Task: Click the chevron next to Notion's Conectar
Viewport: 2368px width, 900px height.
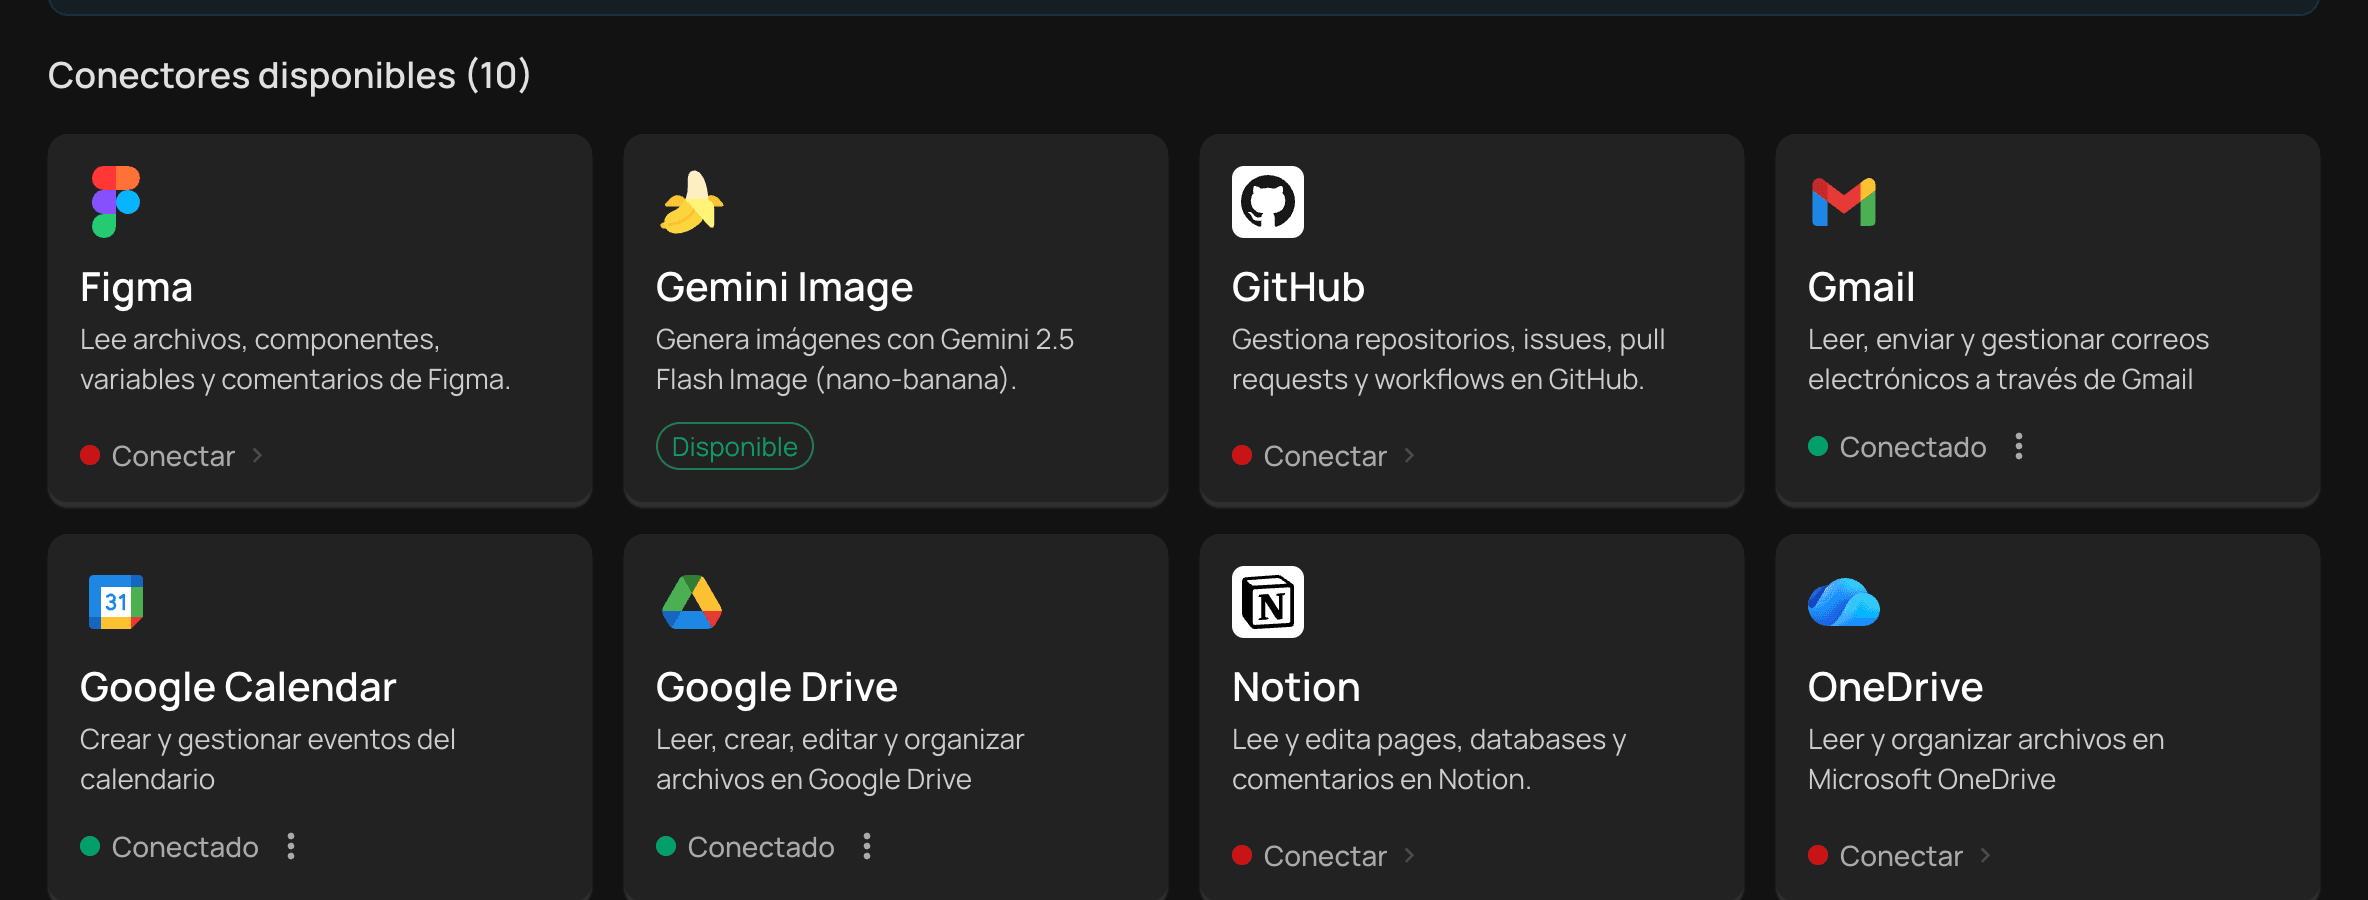Action: 1409,856
